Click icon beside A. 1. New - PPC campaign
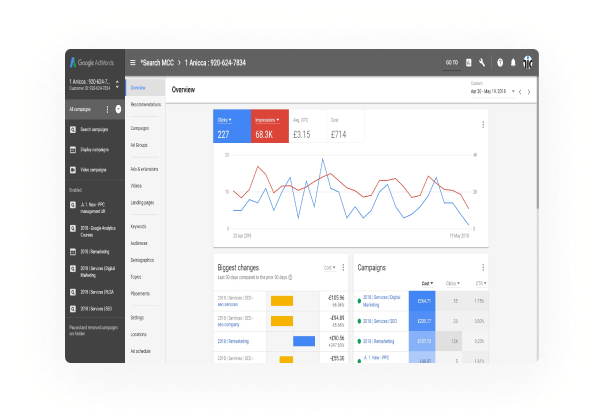603x410 pixels. tap(73, 205)
